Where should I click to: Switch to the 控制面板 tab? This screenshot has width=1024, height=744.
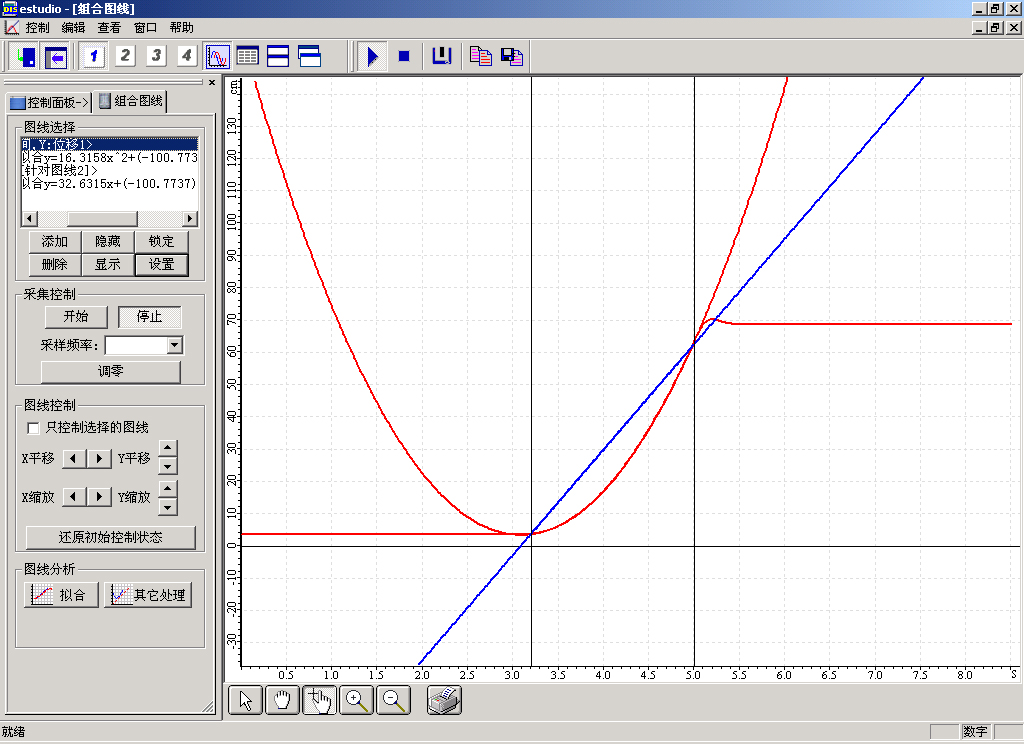[x=48, y=102]
